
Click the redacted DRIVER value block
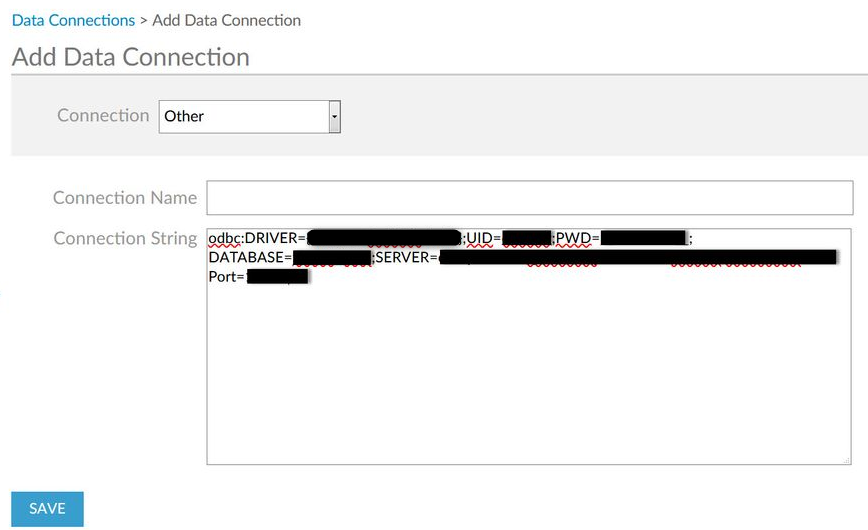(x=383, y=238)
